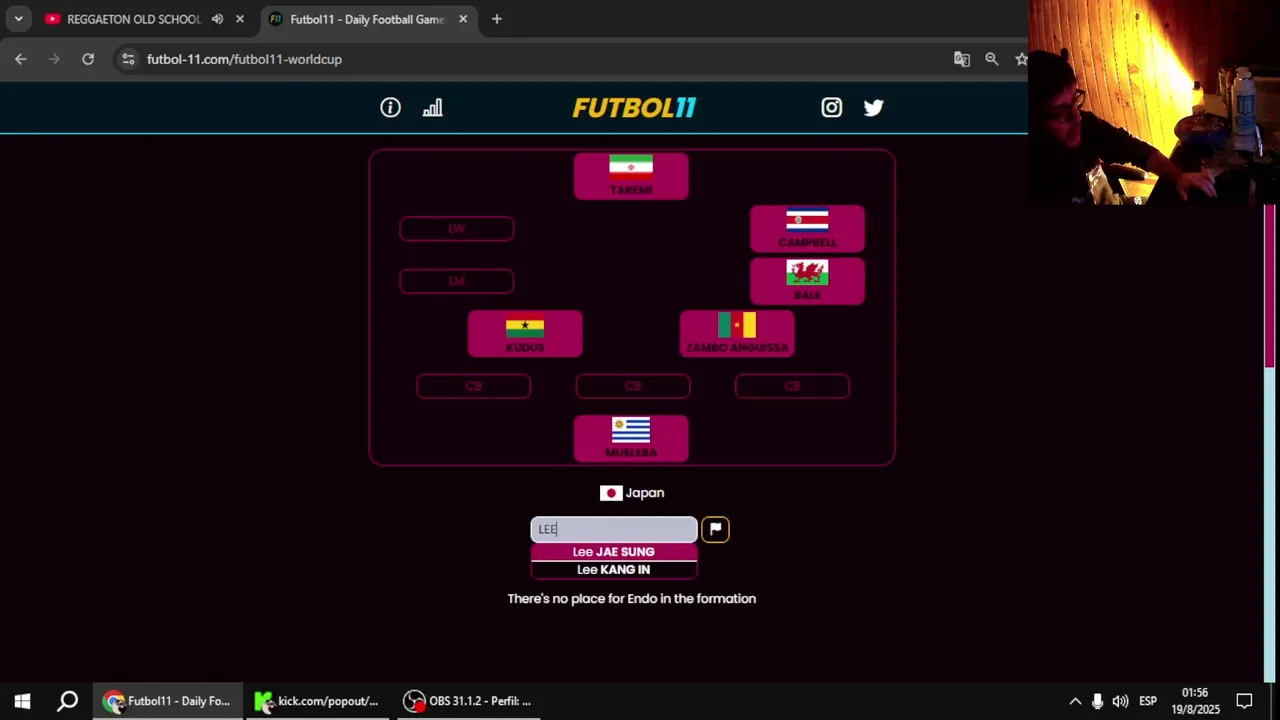Mute the REGGAETON tab audio icon

coord(217,19)
